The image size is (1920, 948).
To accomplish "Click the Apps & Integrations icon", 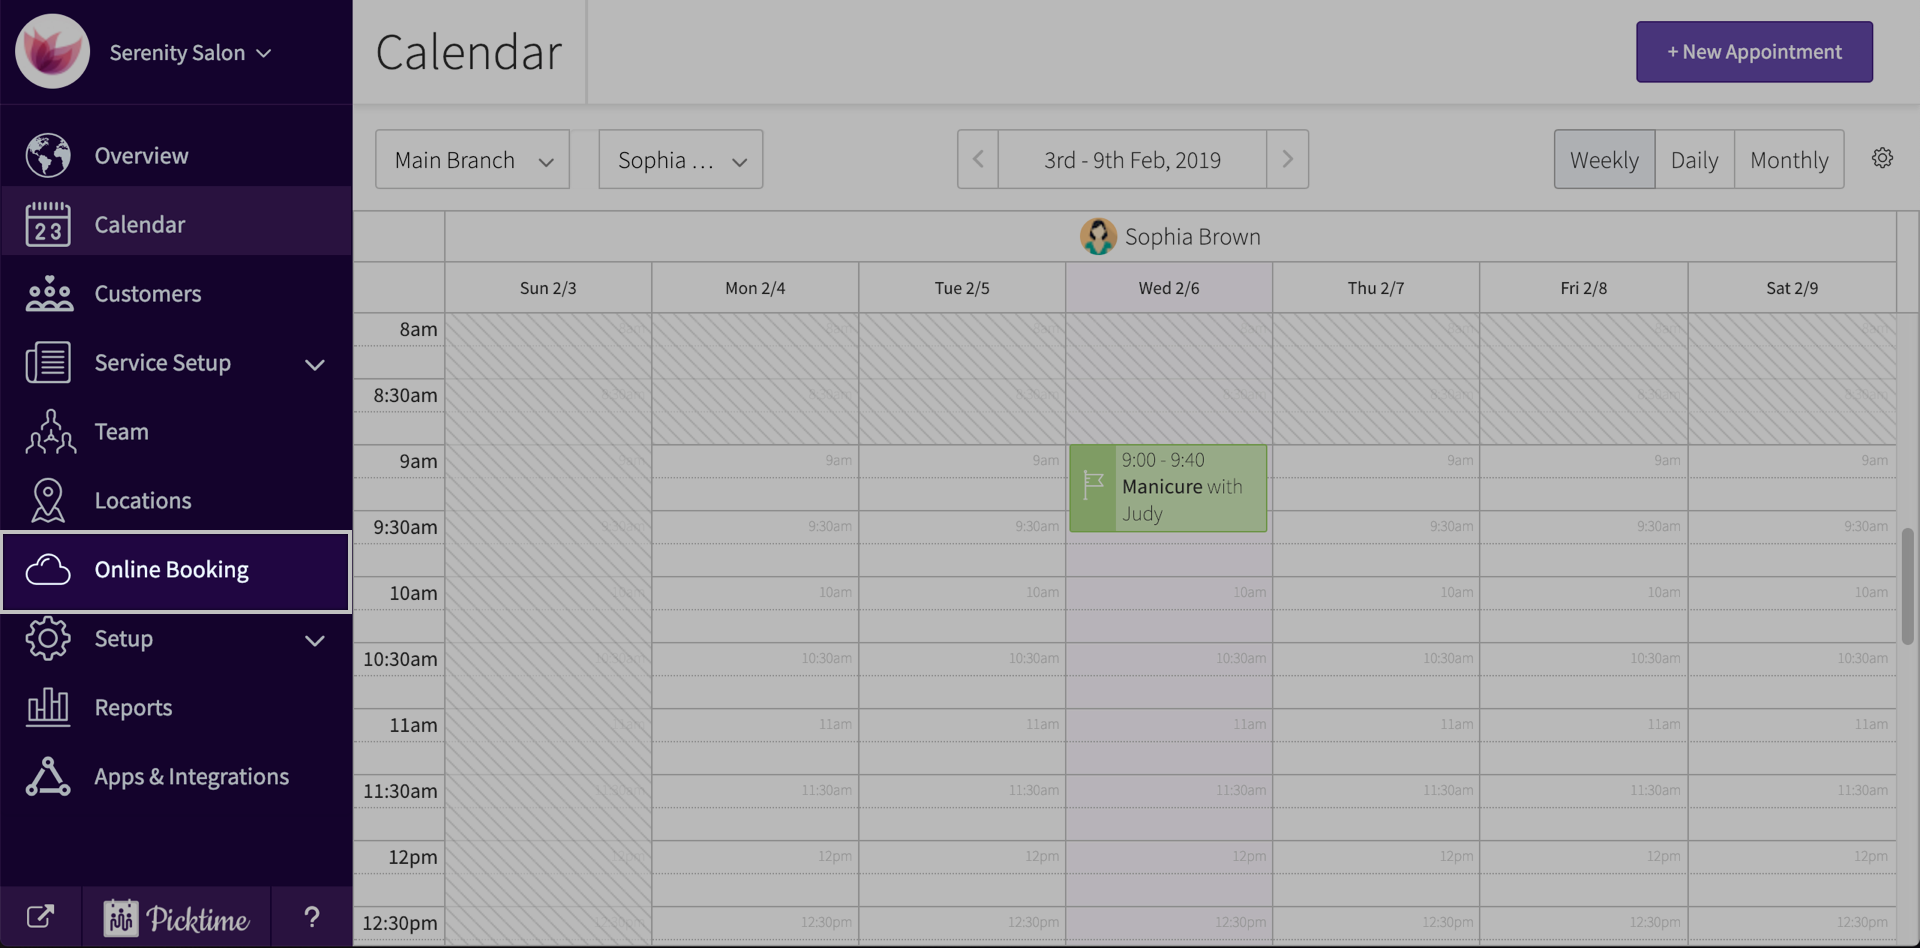I will (x=48, y=776).
